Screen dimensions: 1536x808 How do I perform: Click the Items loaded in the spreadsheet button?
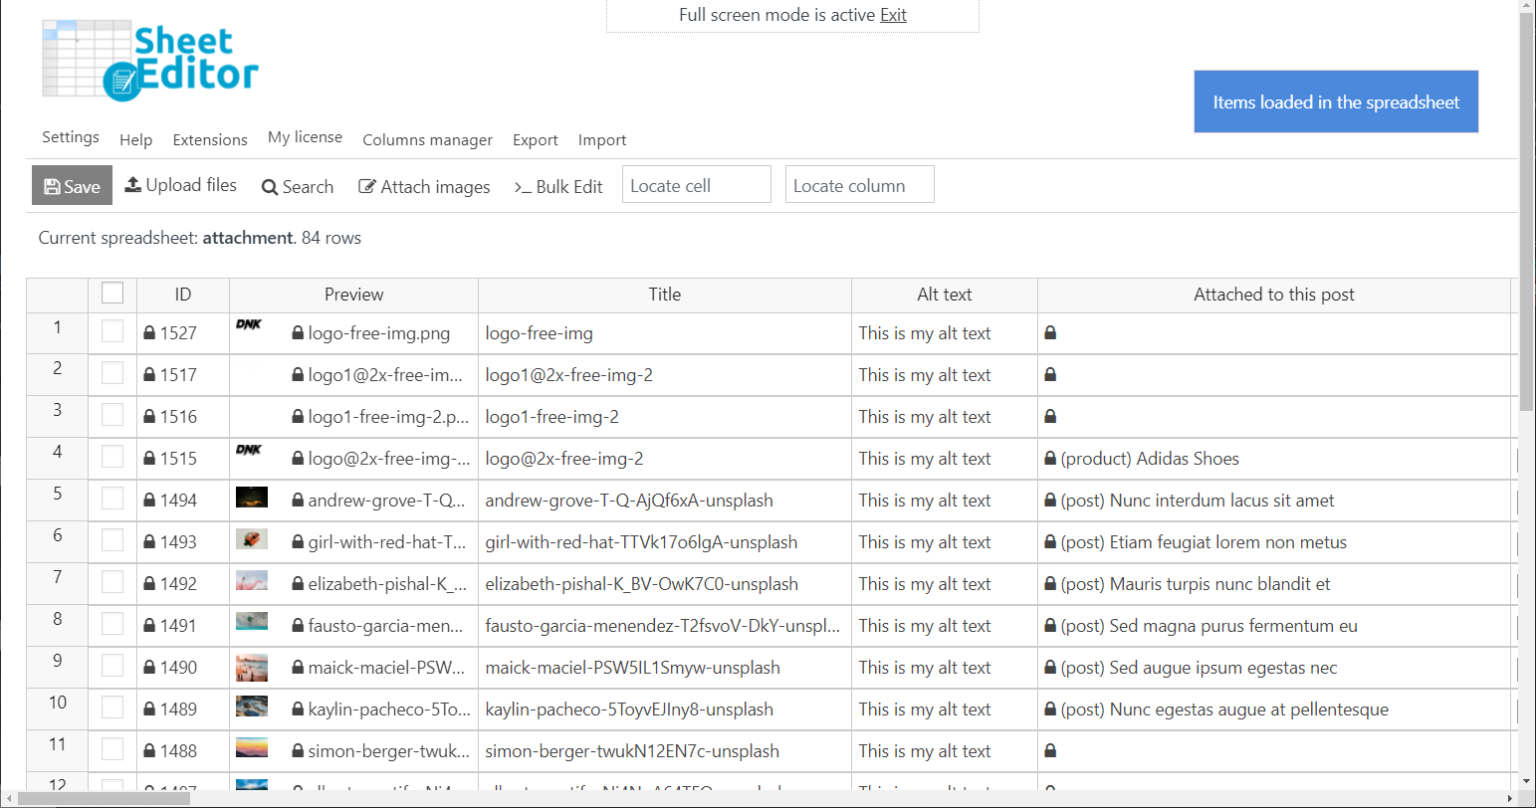1336,101
